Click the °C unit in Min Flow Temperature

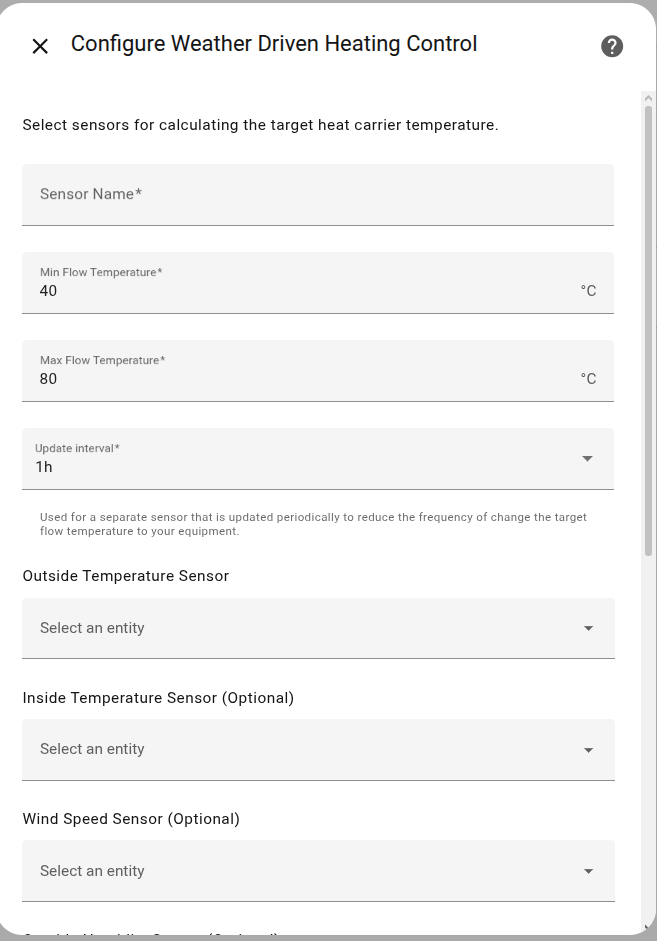588,291
